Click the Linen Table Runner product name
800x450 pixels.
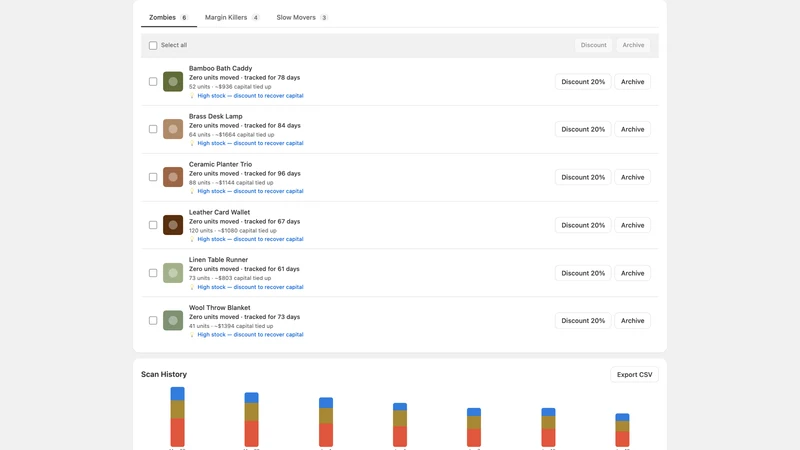point(218,260)
